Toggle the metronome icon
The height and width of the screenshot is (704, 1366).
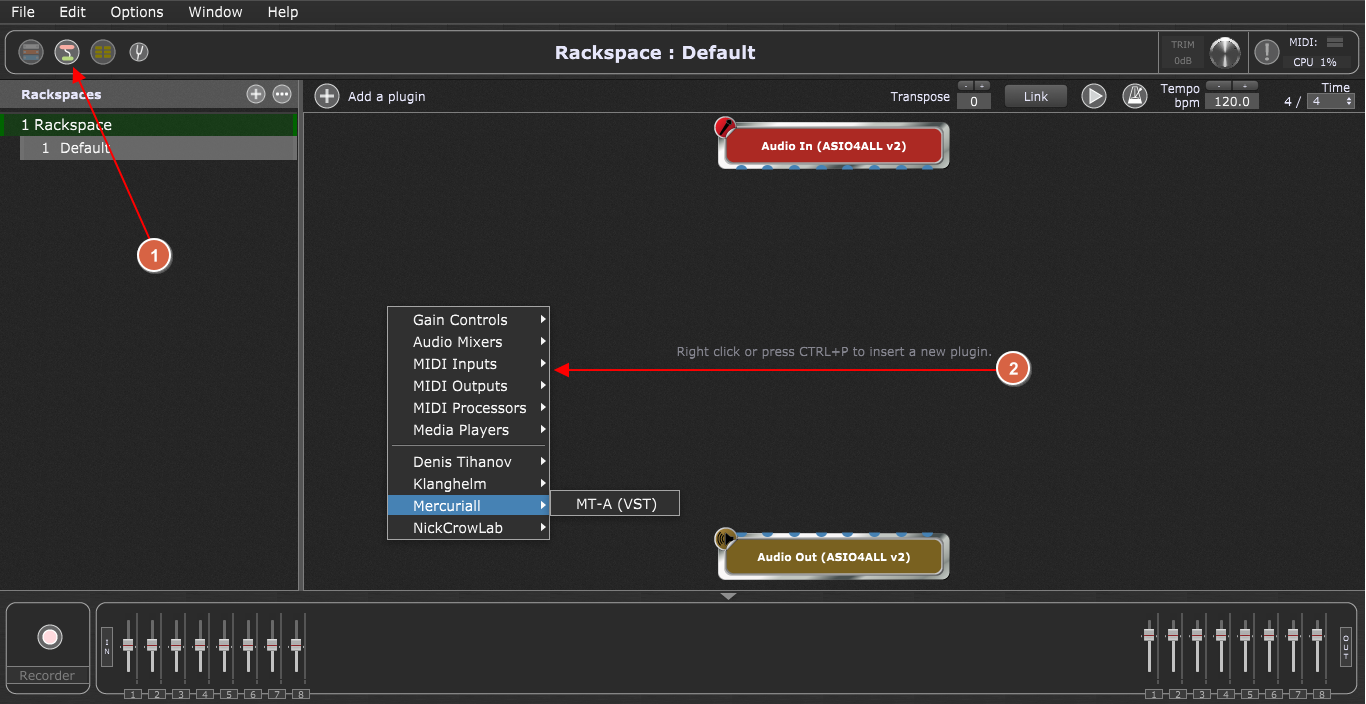(x=1134, y=96)
